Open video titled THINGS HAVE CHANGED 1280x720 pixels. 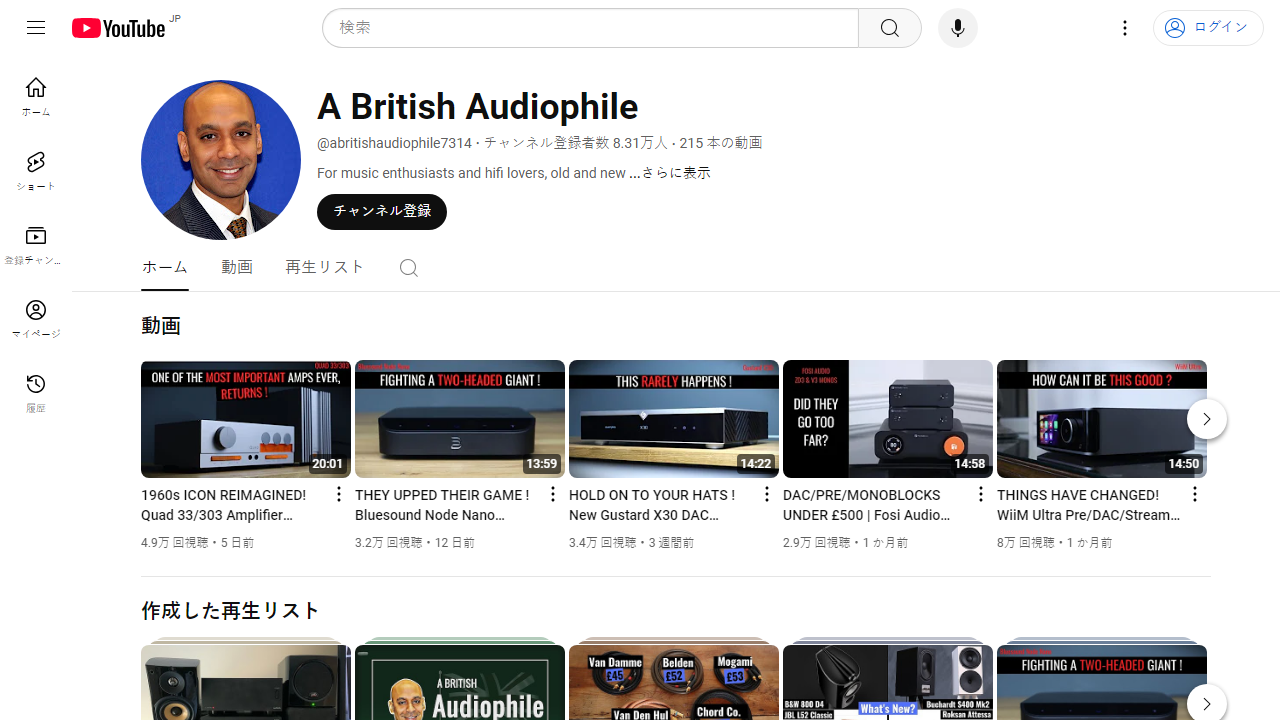click(1089, 505)
